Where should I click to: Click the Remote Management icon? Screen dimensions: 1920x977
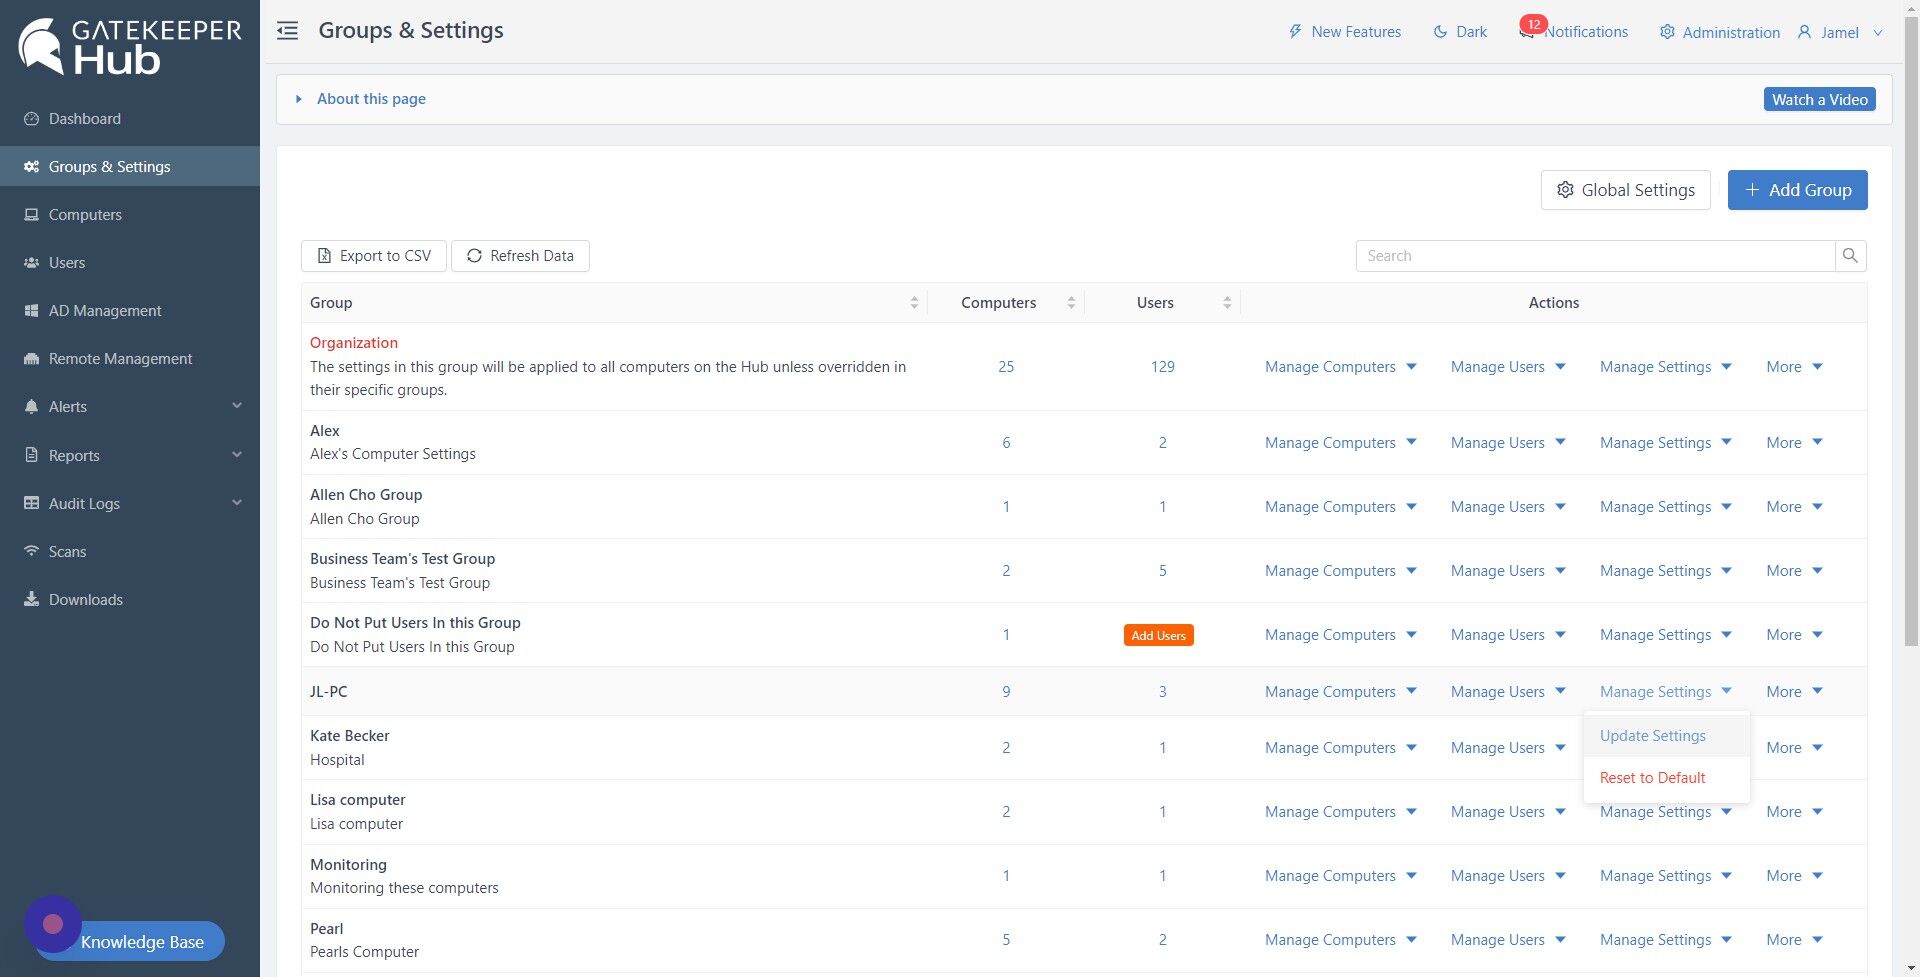(x=31, y=359)
